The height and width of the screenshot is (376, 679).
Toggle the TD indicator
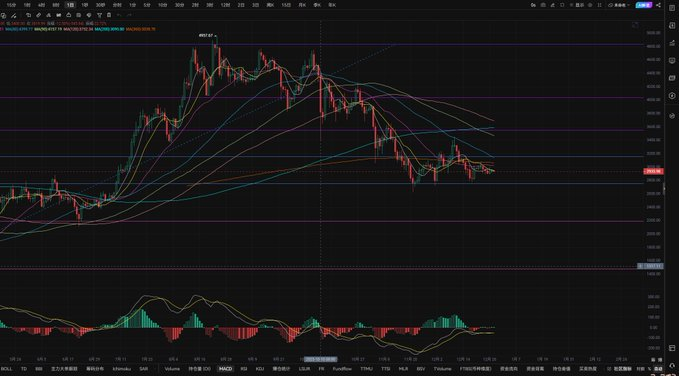tap(24, 369)
